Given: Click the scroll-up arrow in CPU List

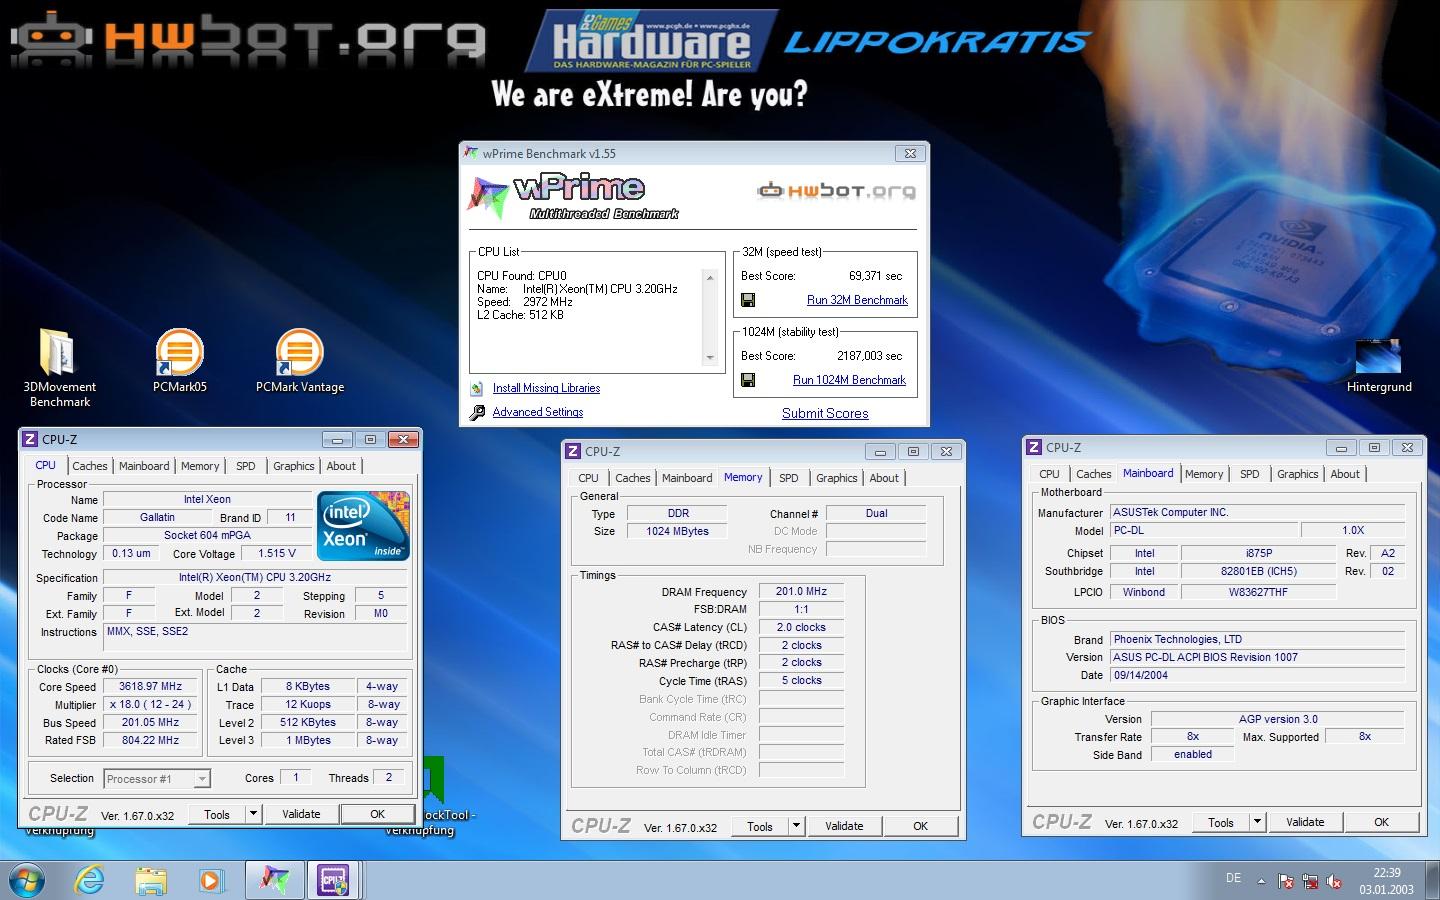Looking at the screenshot, I should pyautogui.click(x=710, y=278).
